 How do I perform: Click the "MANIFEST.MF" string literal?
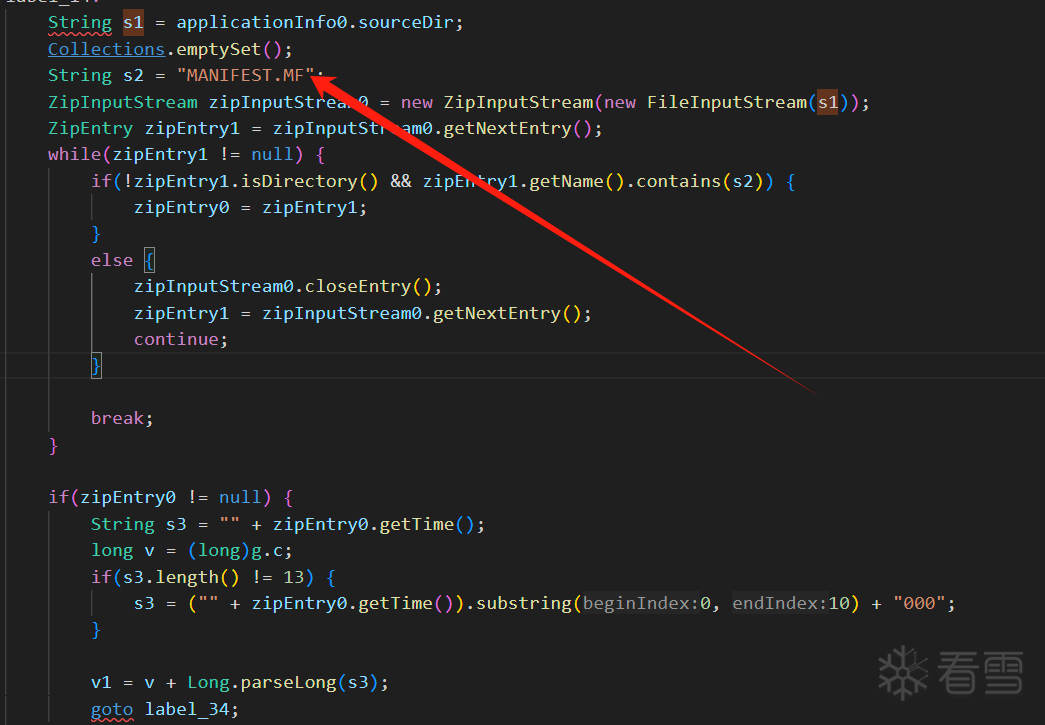[x=245, y=75]
